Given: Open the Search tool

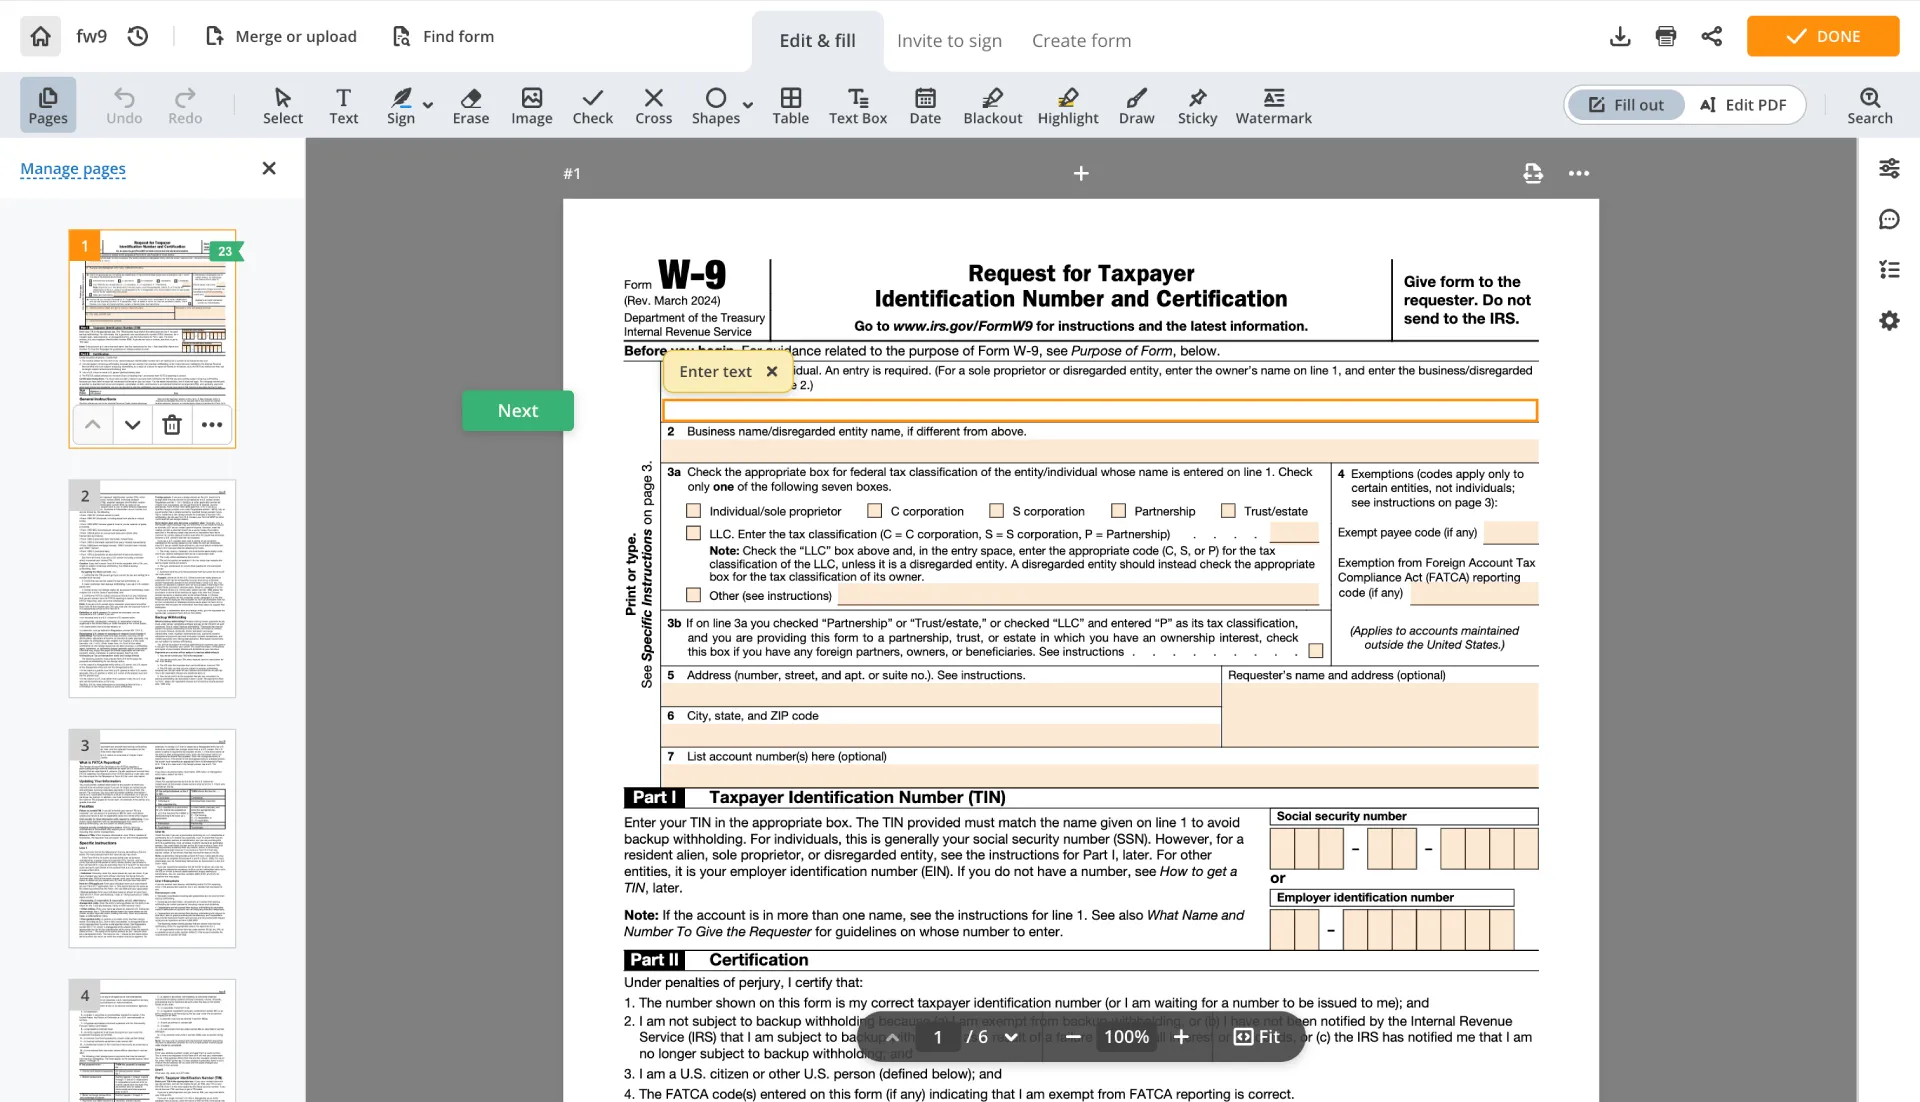Looking at the screenshot, I should 1870,105.
